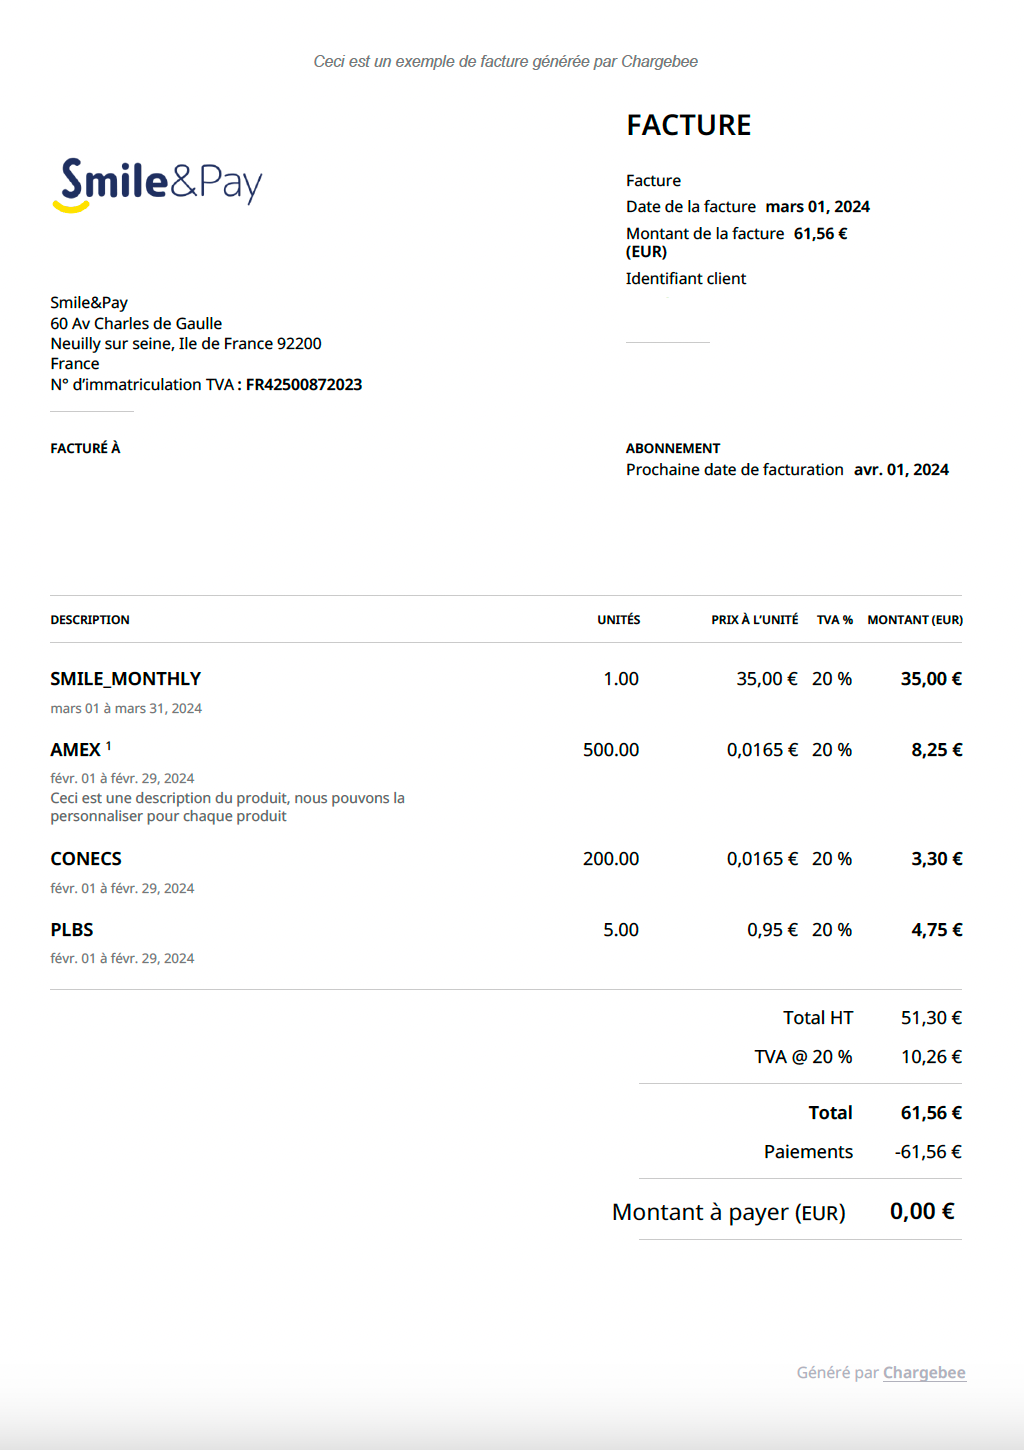This screenshot has width=1024, height=1450.
Task: Click the Total HT amount 51,30 €
Action: click(x=930, y=1018)
